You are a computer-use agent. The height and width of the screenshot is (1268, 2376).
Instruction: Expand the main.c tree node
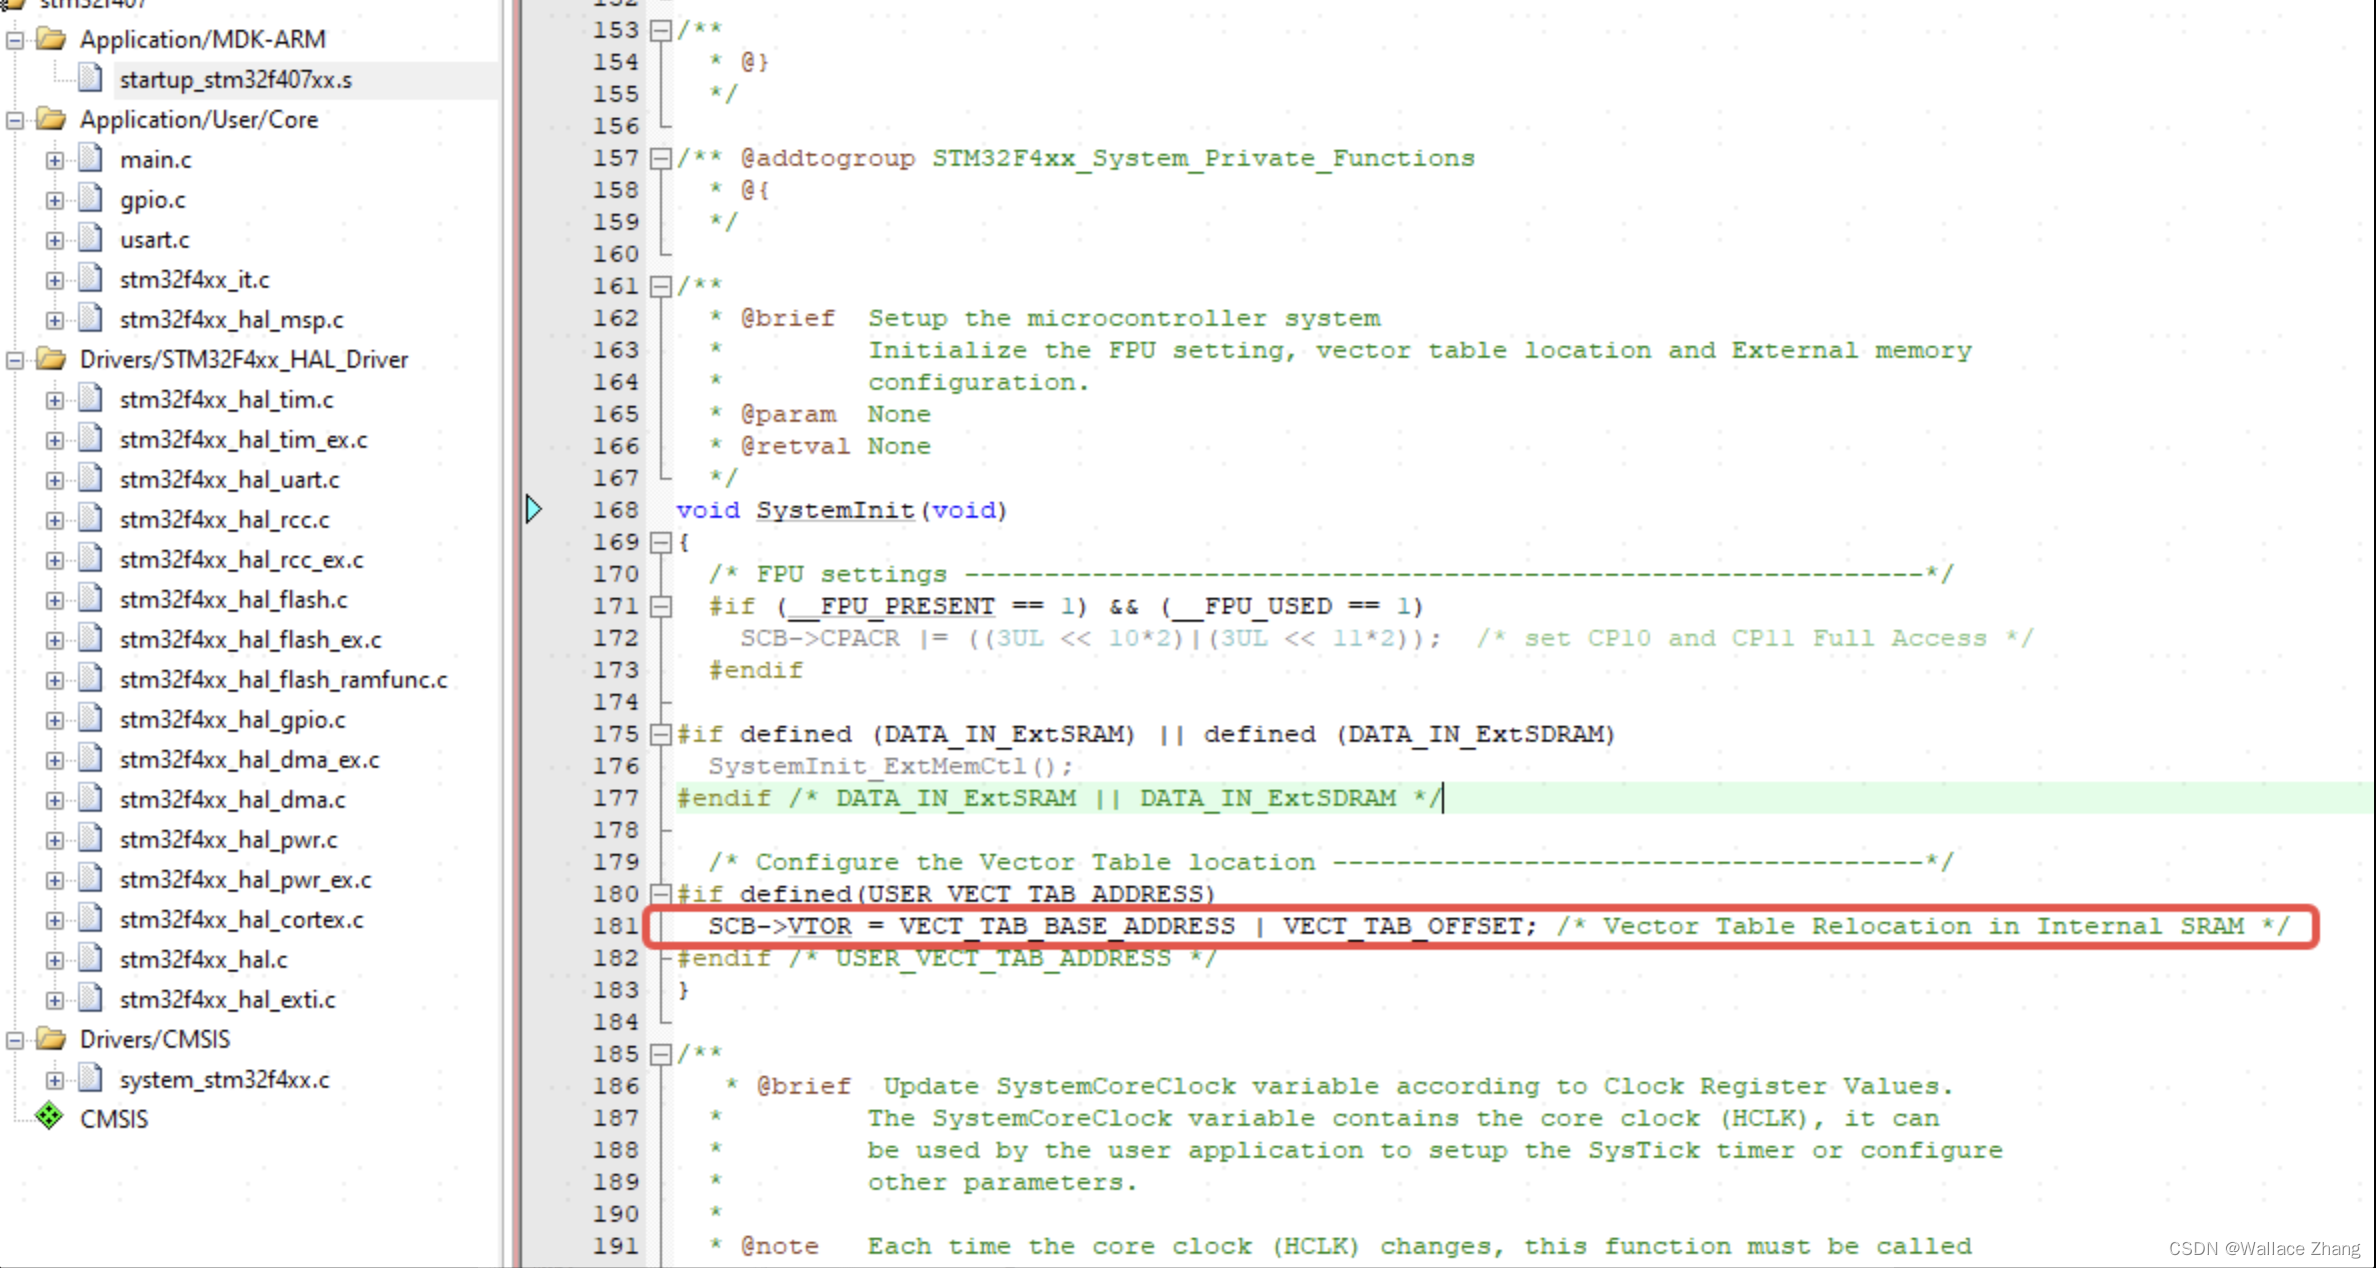point(55,158)
